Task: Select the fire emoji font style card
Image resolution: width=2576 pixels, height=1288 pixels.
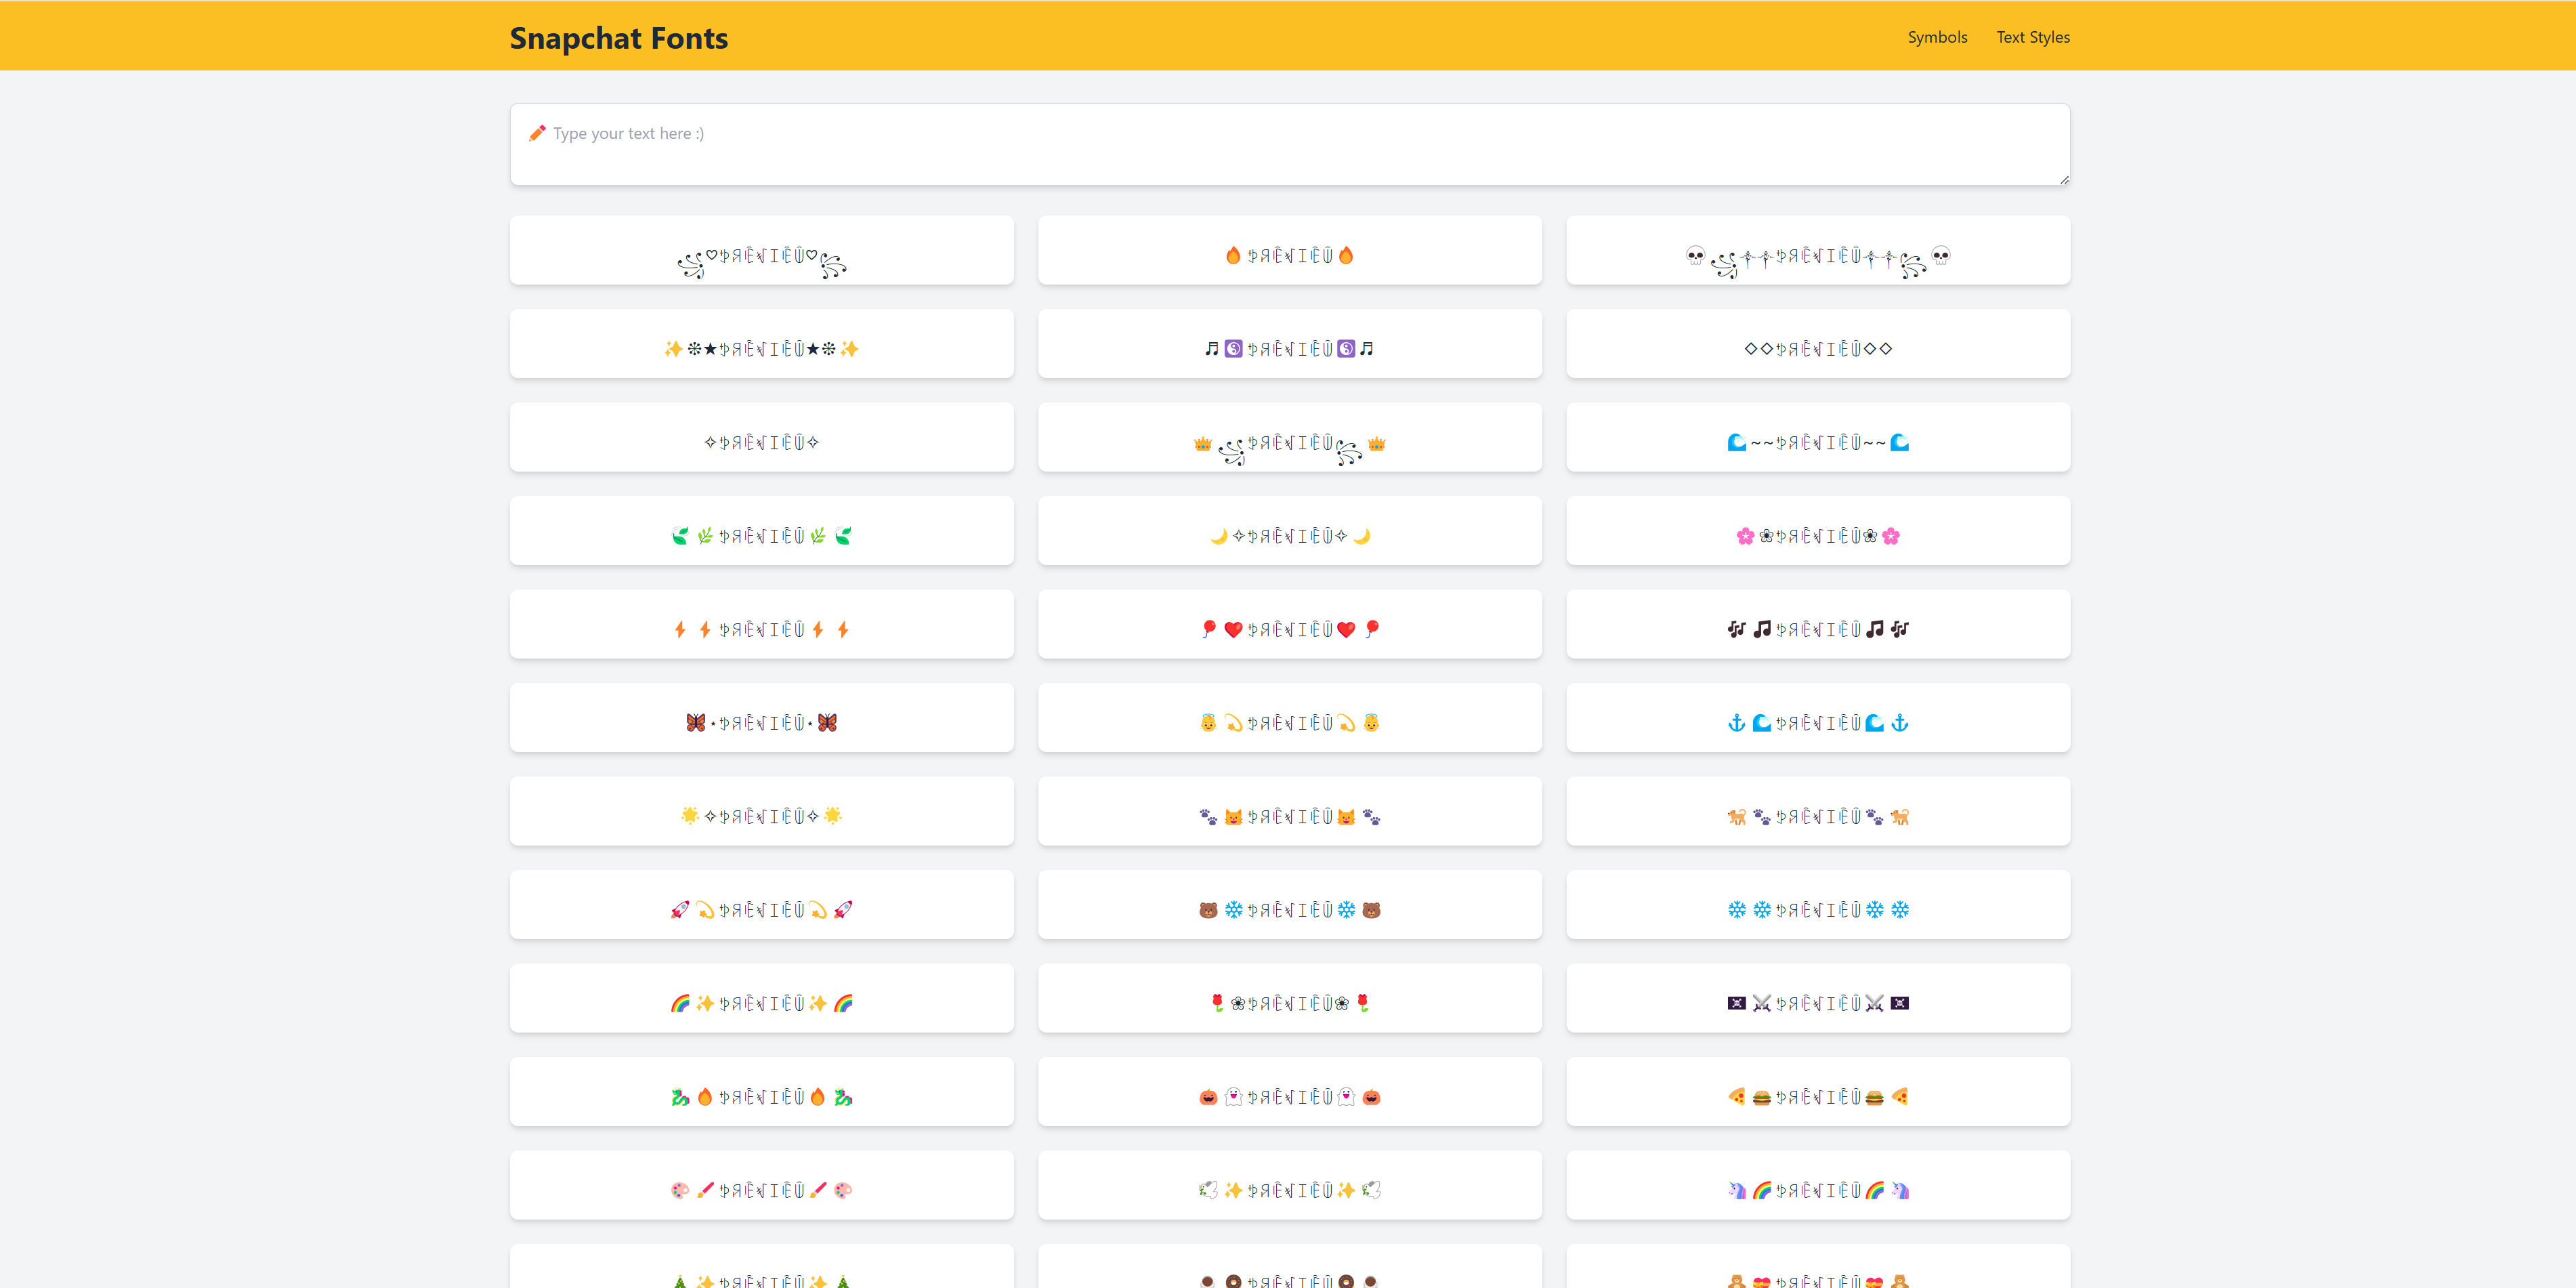Action: [1290, 250]
